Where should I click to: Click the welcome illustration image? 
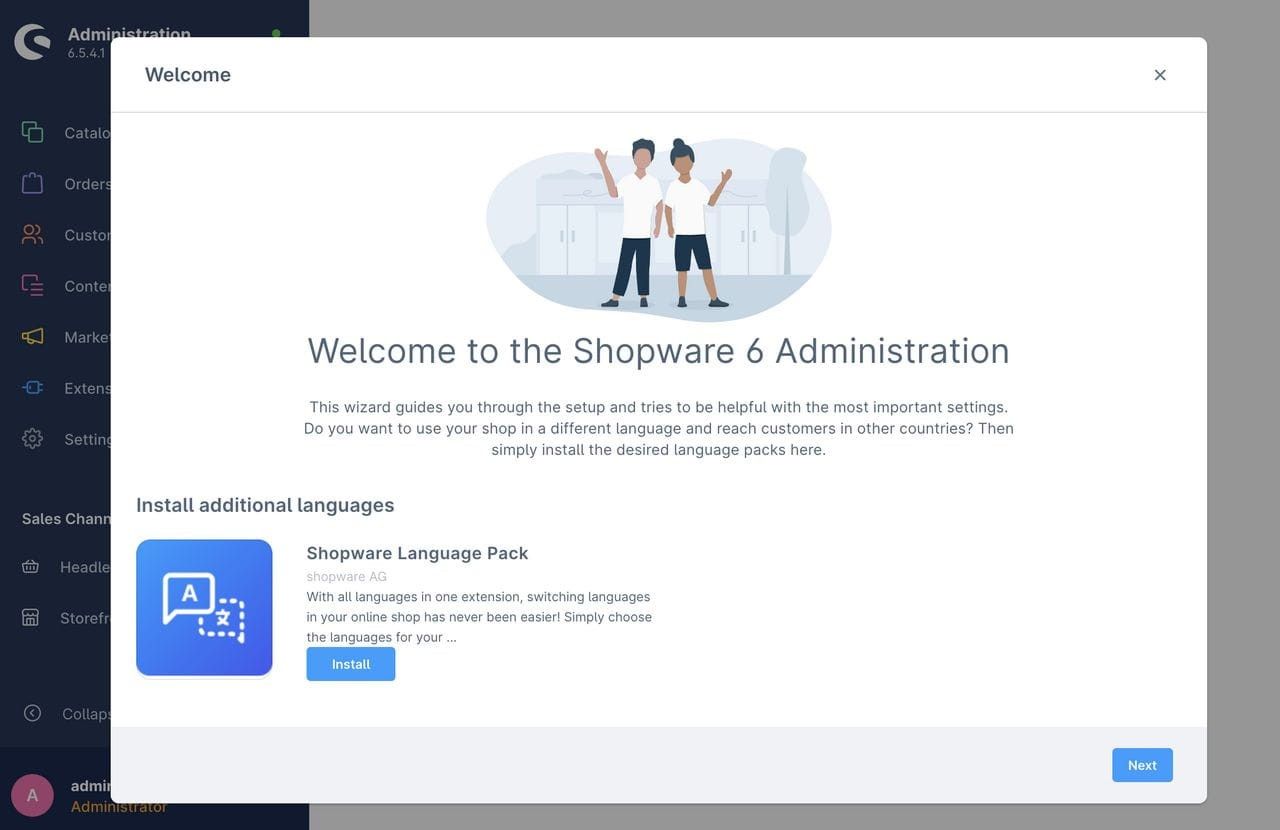[658, 229]
